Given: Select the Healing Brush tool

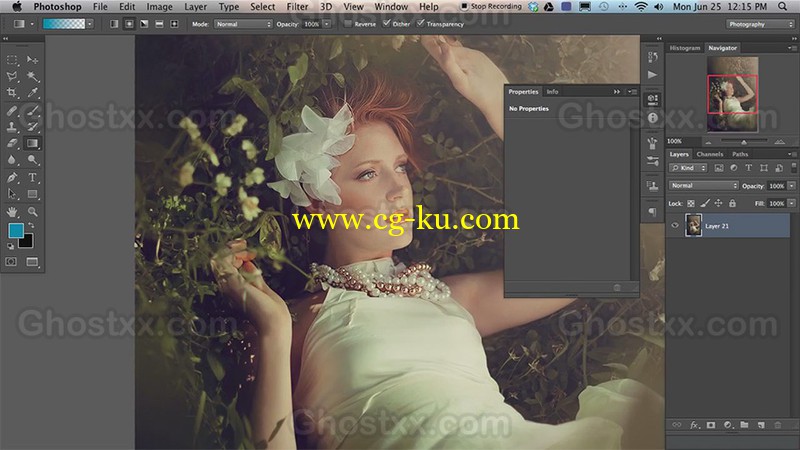Looking at the screenshot, I should pyautogui.click(x=12, y=110).
